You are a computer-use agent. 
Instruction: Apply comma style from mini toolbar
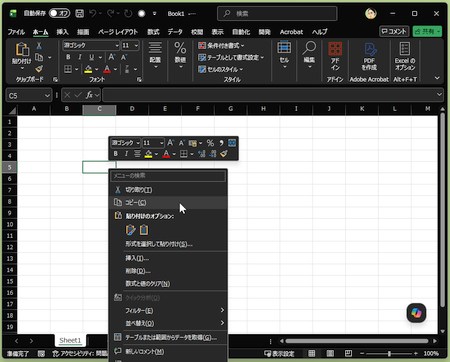(x=221, y=143)
